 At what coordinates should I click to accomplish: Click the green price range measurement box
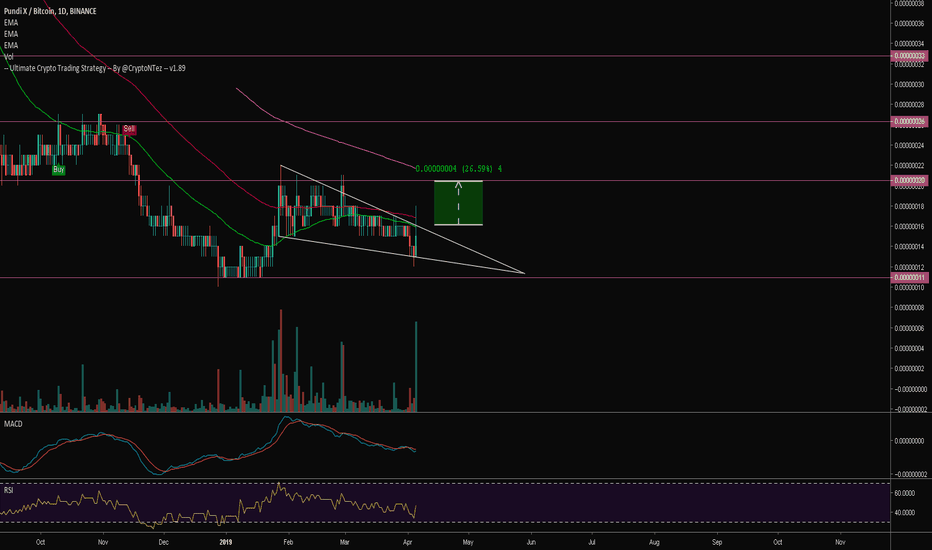point(458,203)
